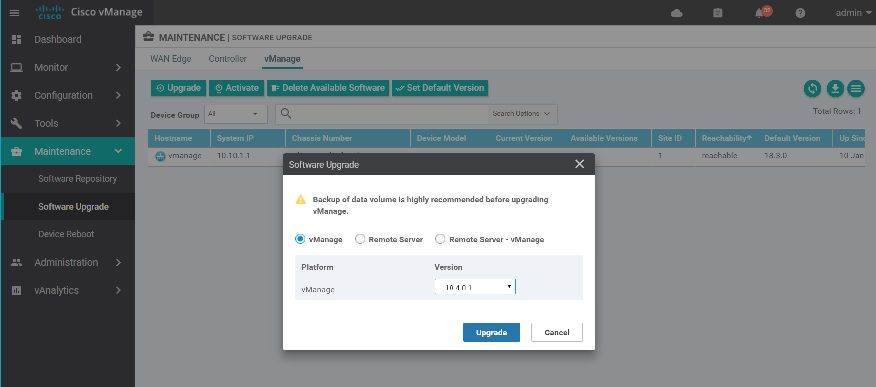The width and height of the screenshot is (876, 387).
Task: Click the toolbar Upgrade button
Action: click(x=179, y=88)
